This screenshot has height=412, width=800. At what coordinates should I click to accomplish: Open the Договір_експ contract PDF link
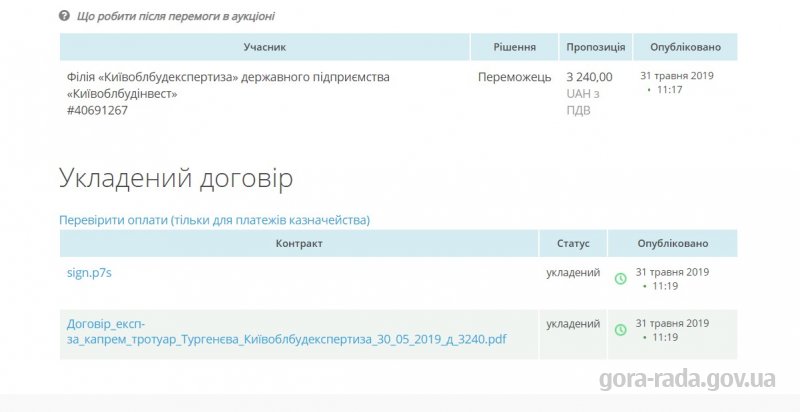tap(286, 332)
